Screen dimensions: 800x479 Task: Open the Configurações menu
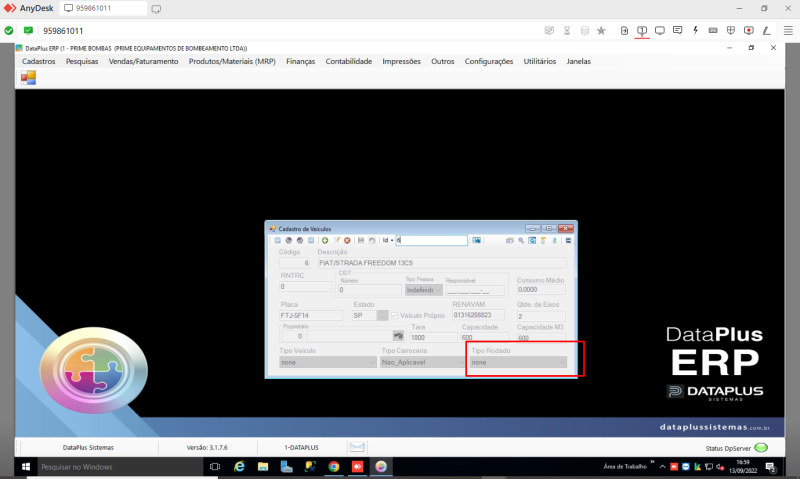[x=489, y=61]
